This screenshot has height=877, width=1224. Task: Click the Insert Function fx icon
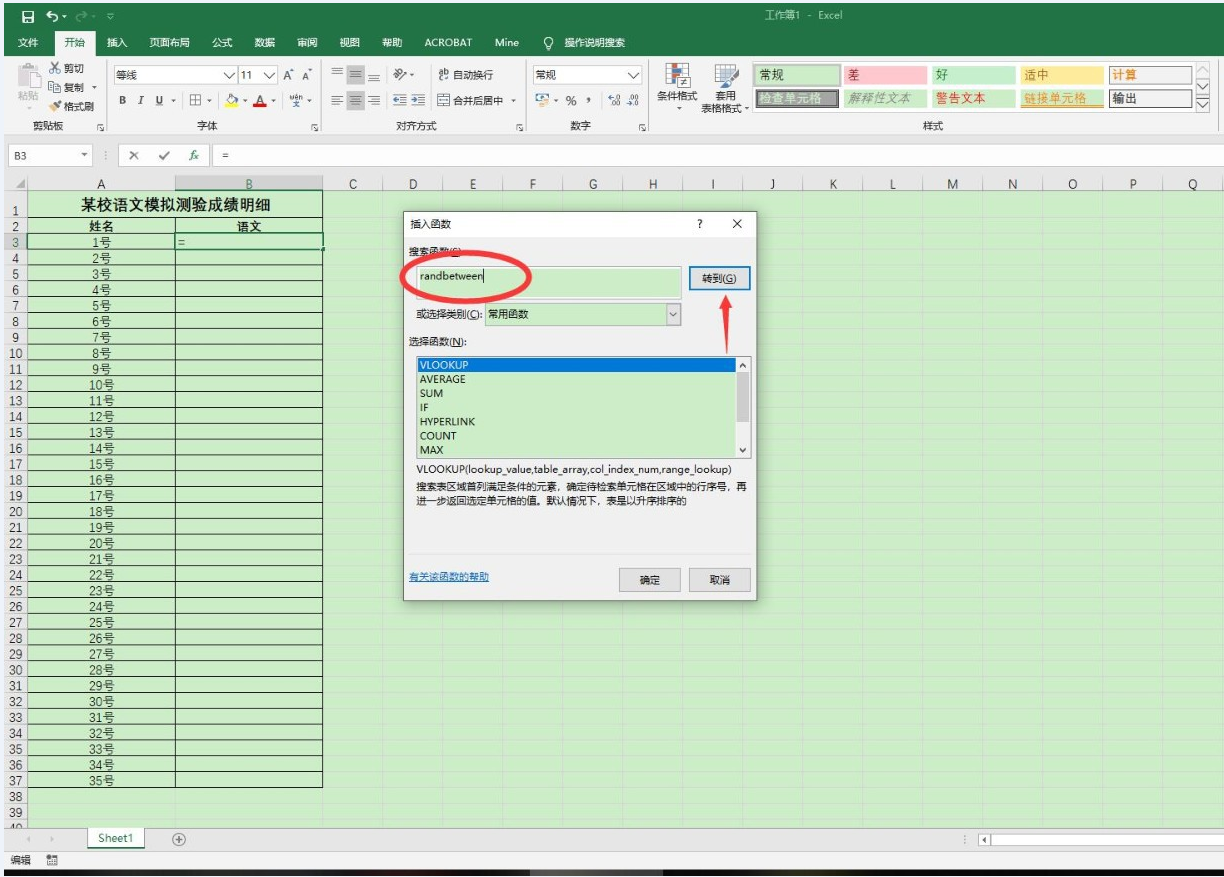pyautogui.click(x=194, y=156)
